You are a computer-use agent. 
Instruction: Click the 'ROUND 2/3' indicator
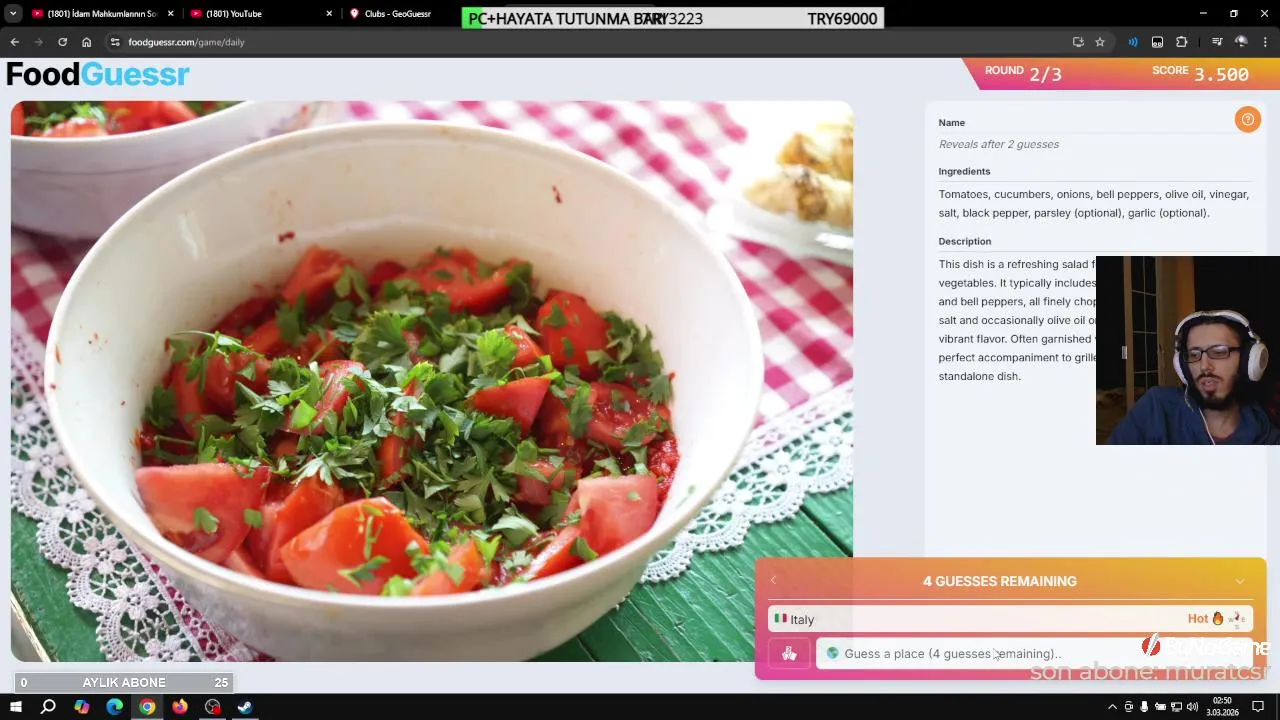[x=1023, y=73]
